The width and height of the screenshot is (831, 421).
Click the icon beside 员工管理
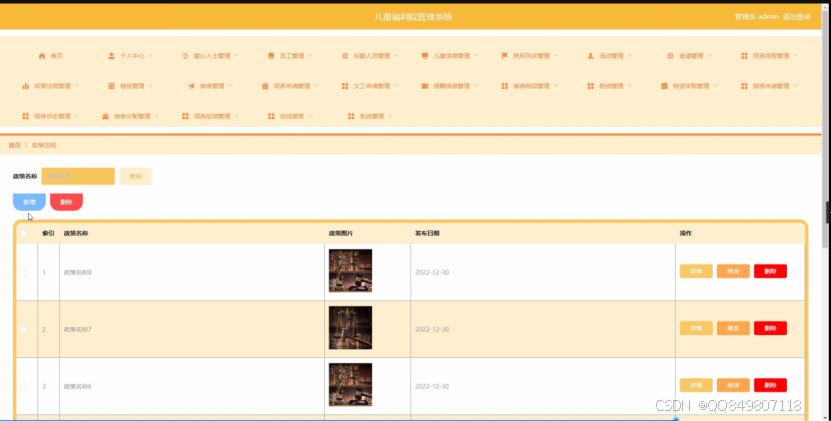[271, 56]
